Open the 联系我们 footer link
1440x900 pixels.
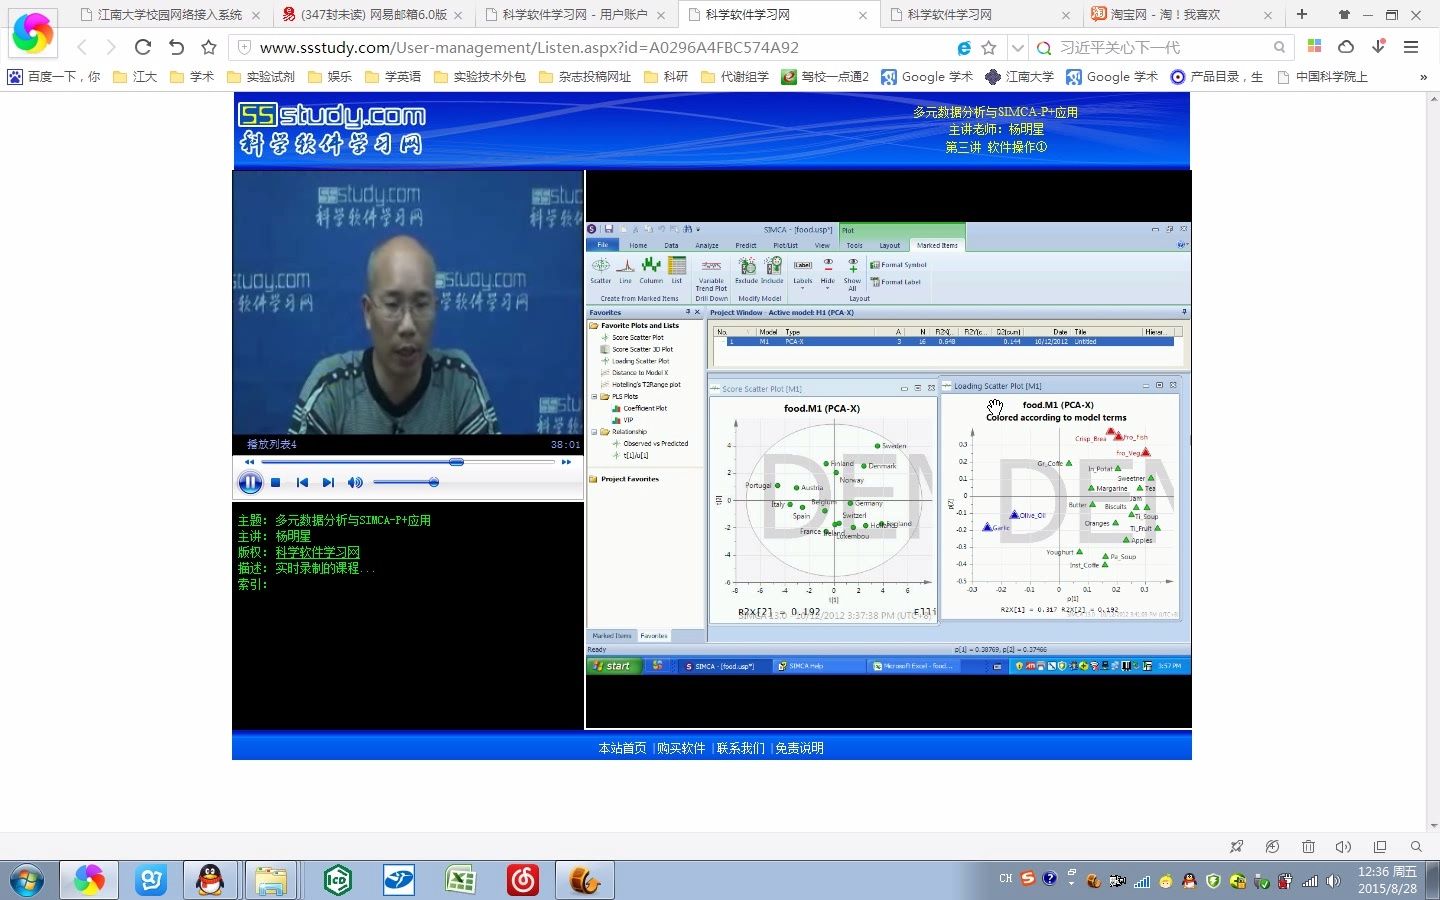[x=740, y=748]
